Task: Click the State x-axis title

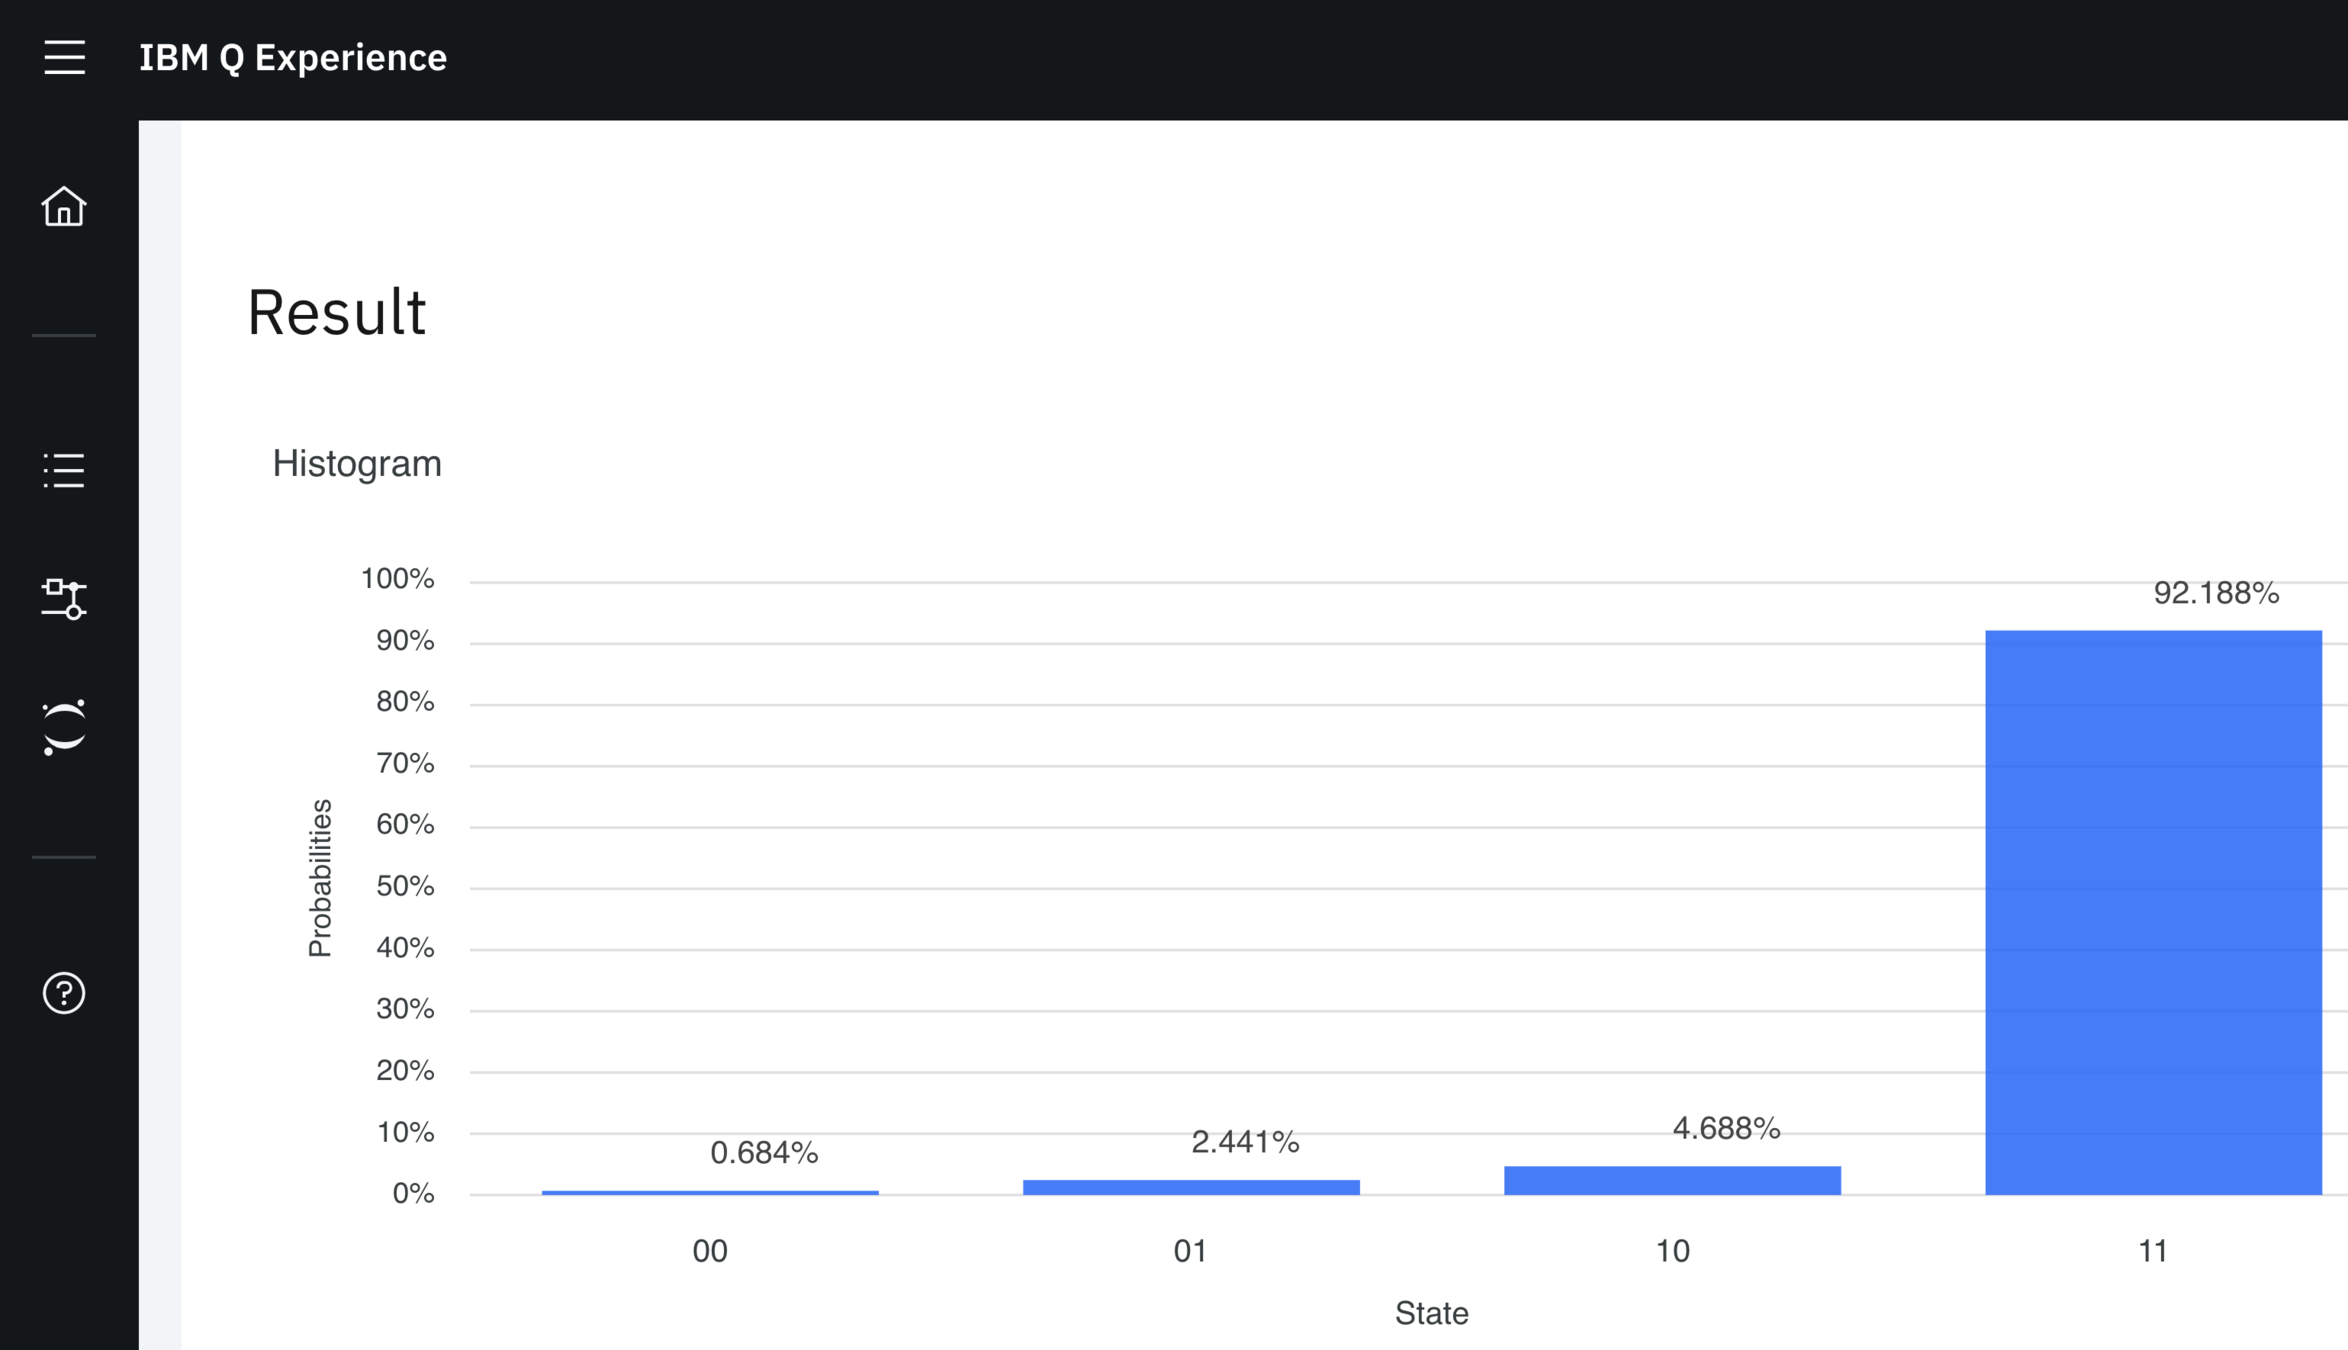Action: click(1431, 1313)
